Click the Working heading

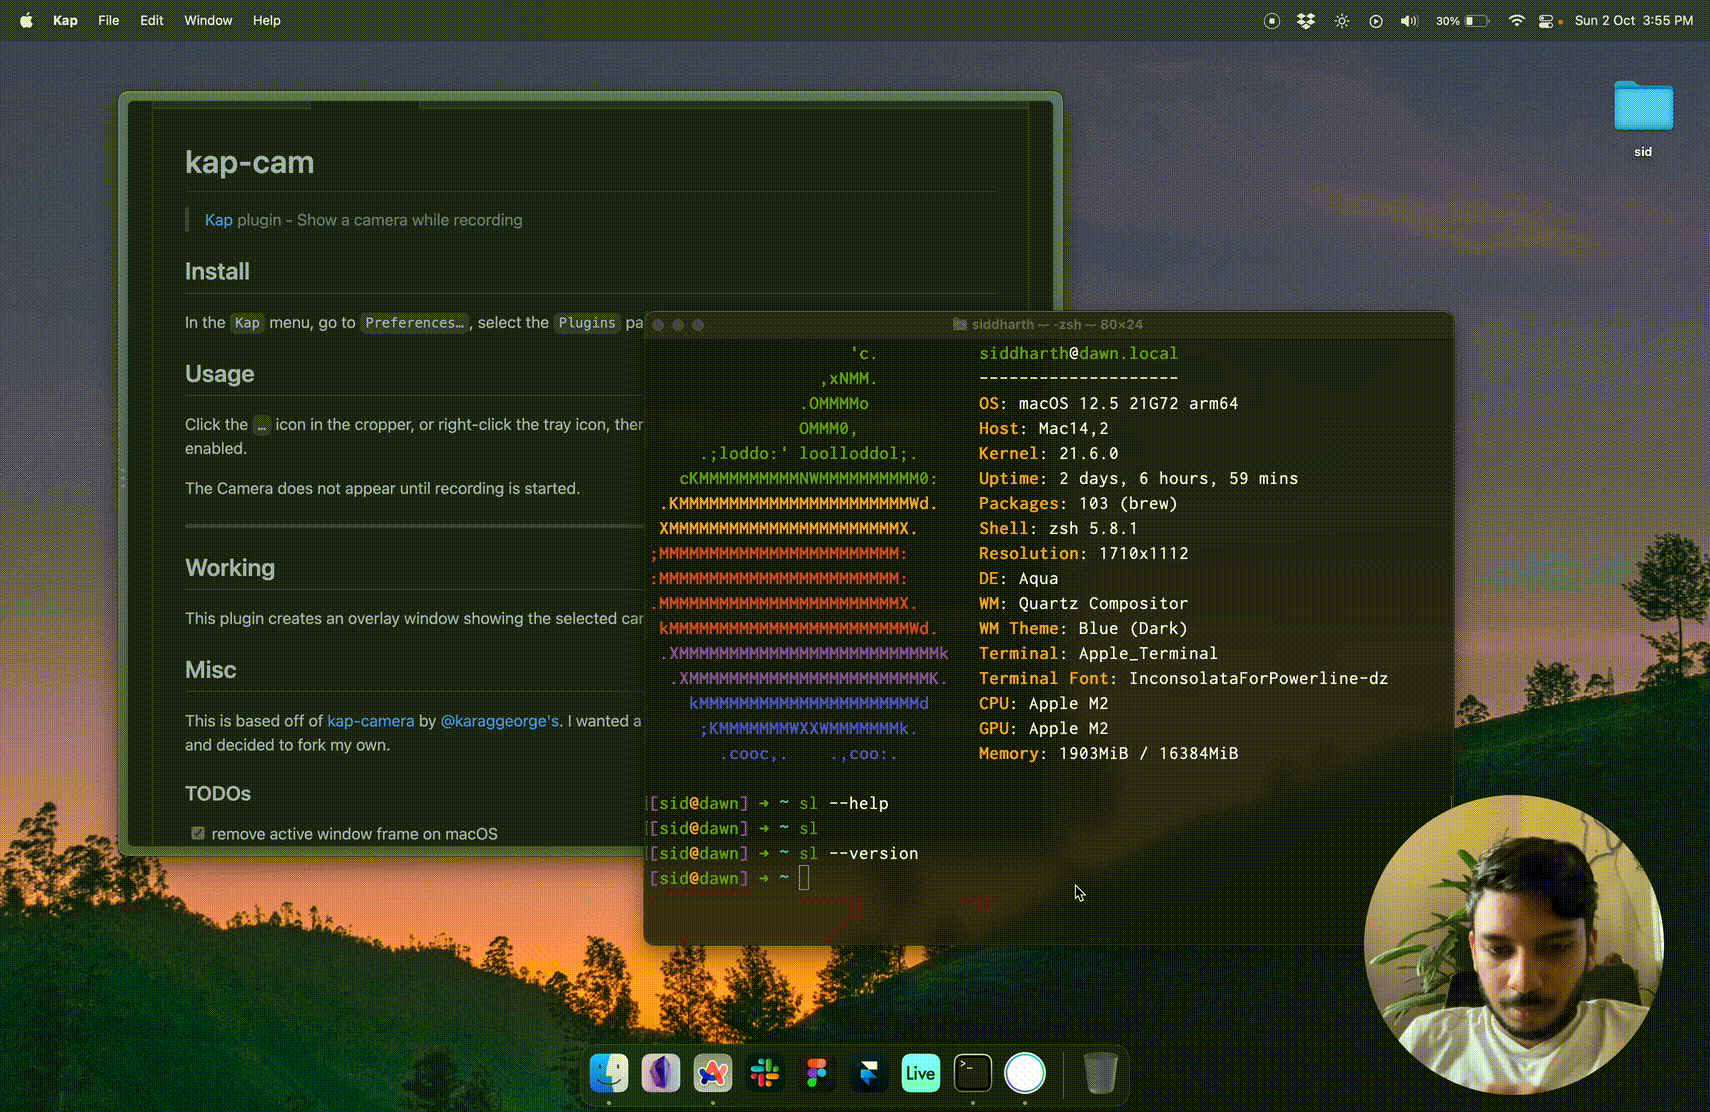(x=230, y=568)
